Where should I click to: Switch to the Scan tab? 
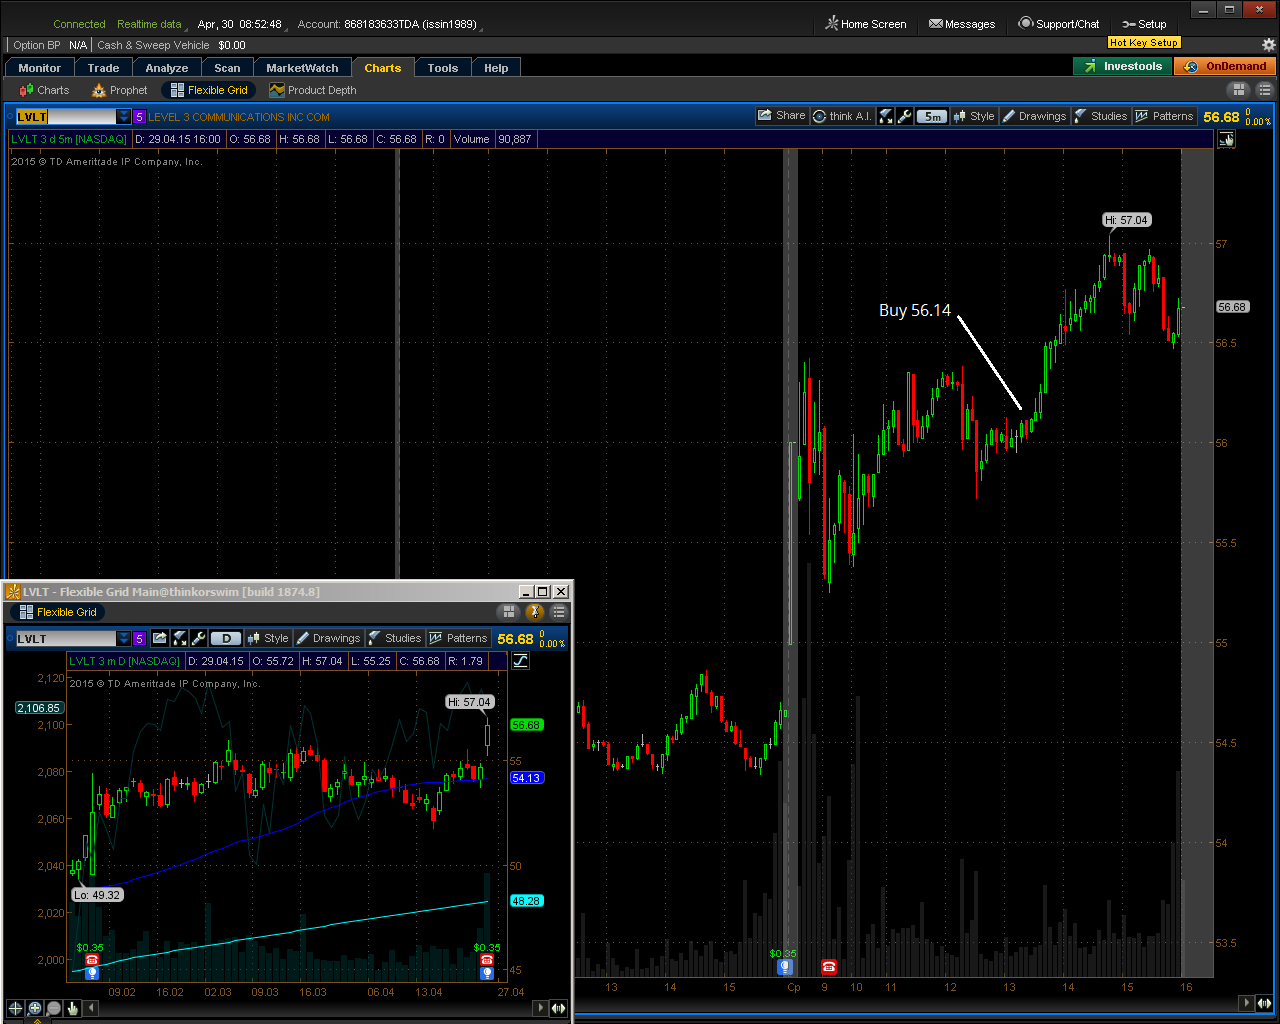(x=227, y=68)
